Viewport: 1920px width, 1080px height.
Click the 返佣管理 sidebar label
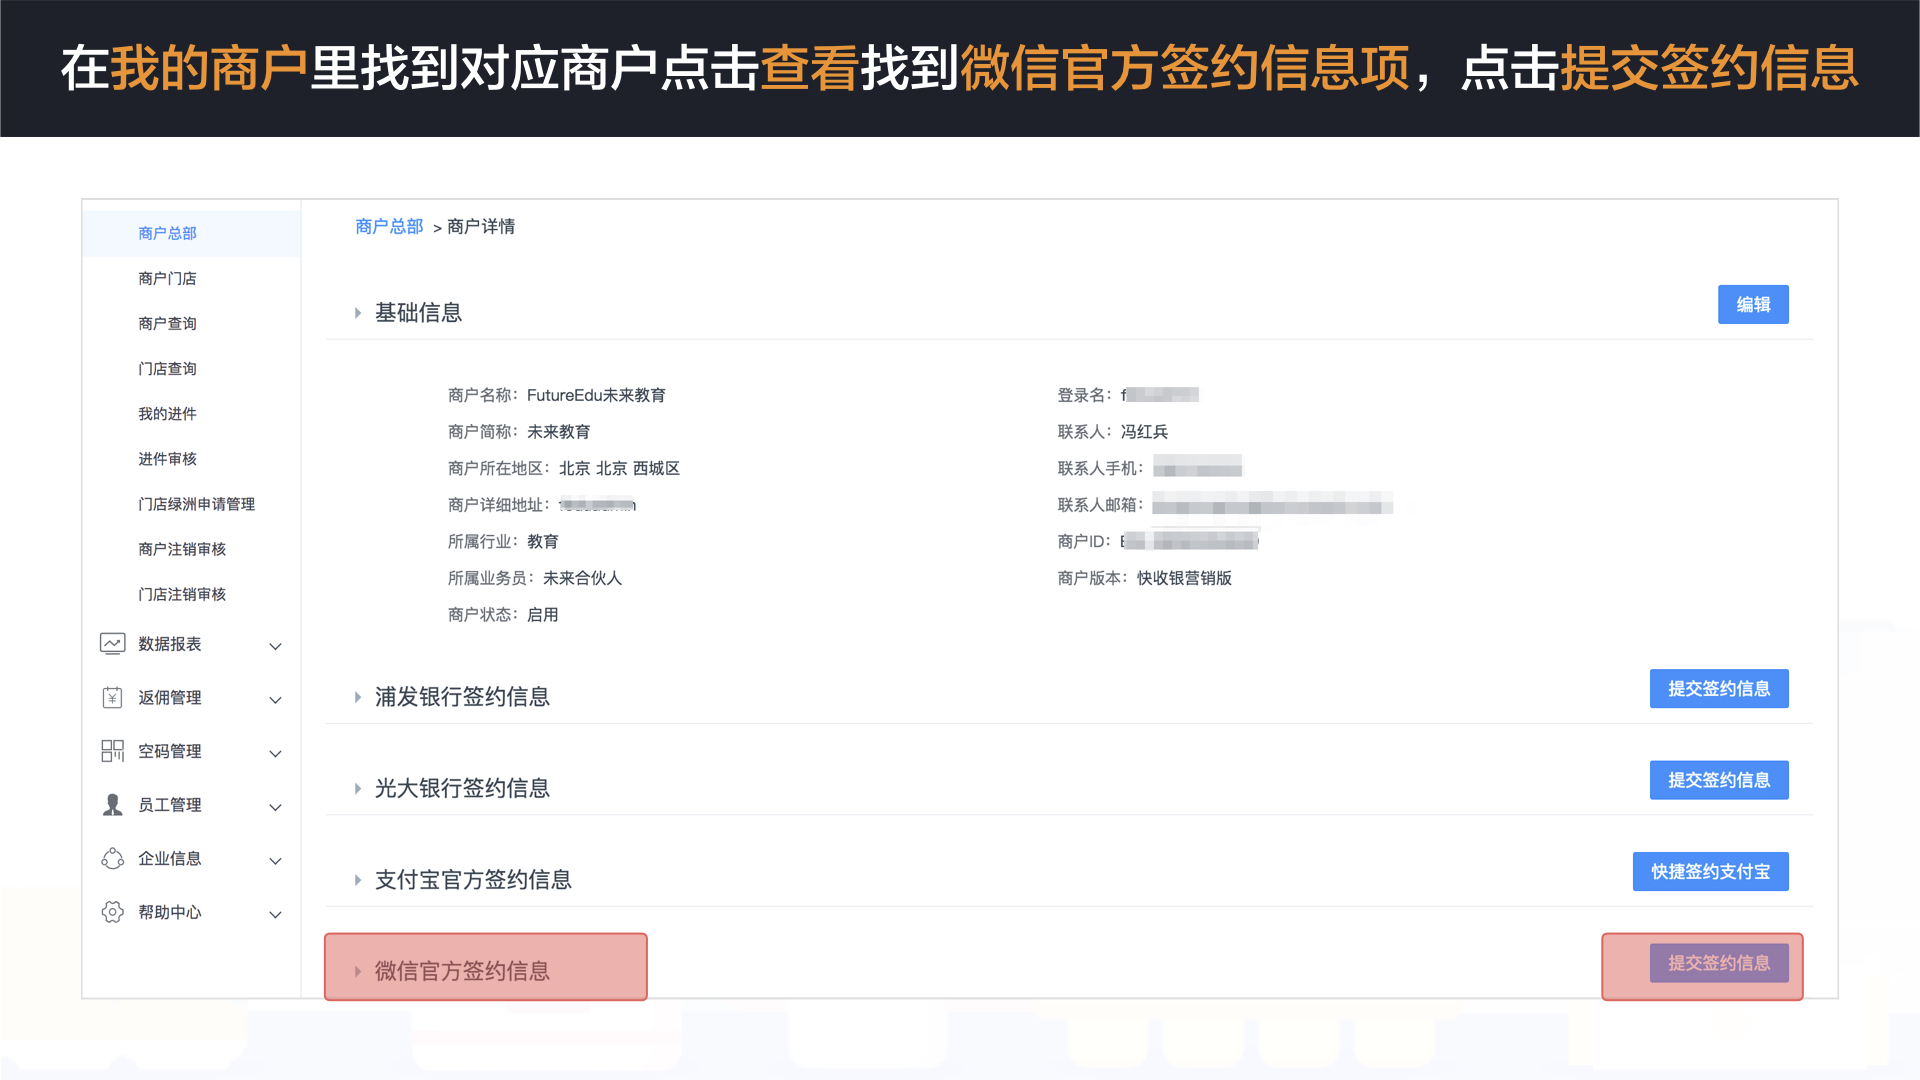[x=170, y=698]
